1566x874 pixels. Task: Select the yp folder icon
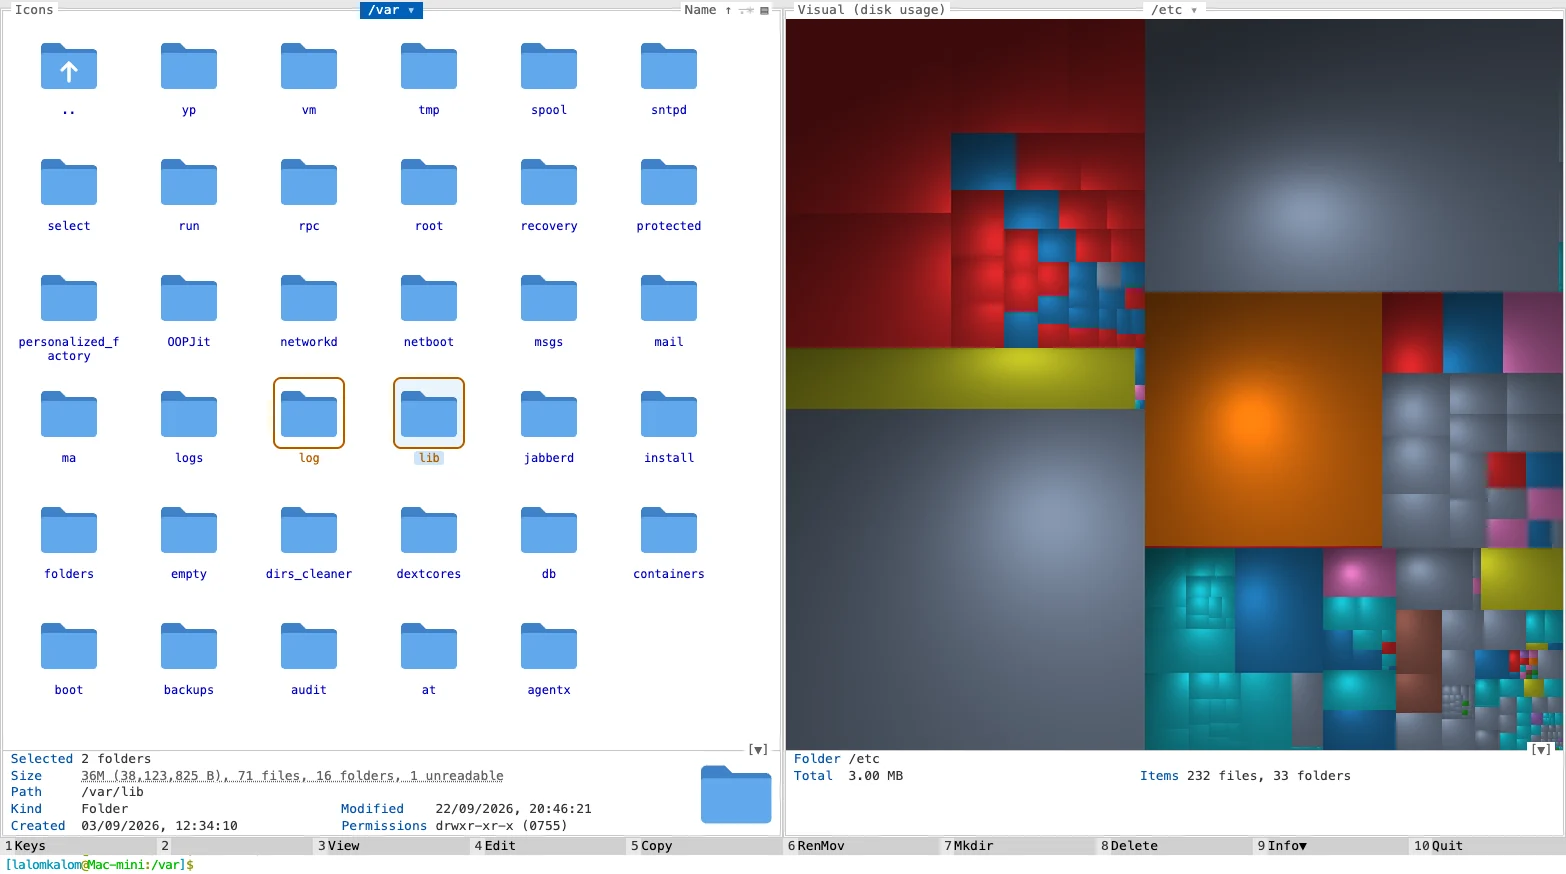(x=189, y=66)
